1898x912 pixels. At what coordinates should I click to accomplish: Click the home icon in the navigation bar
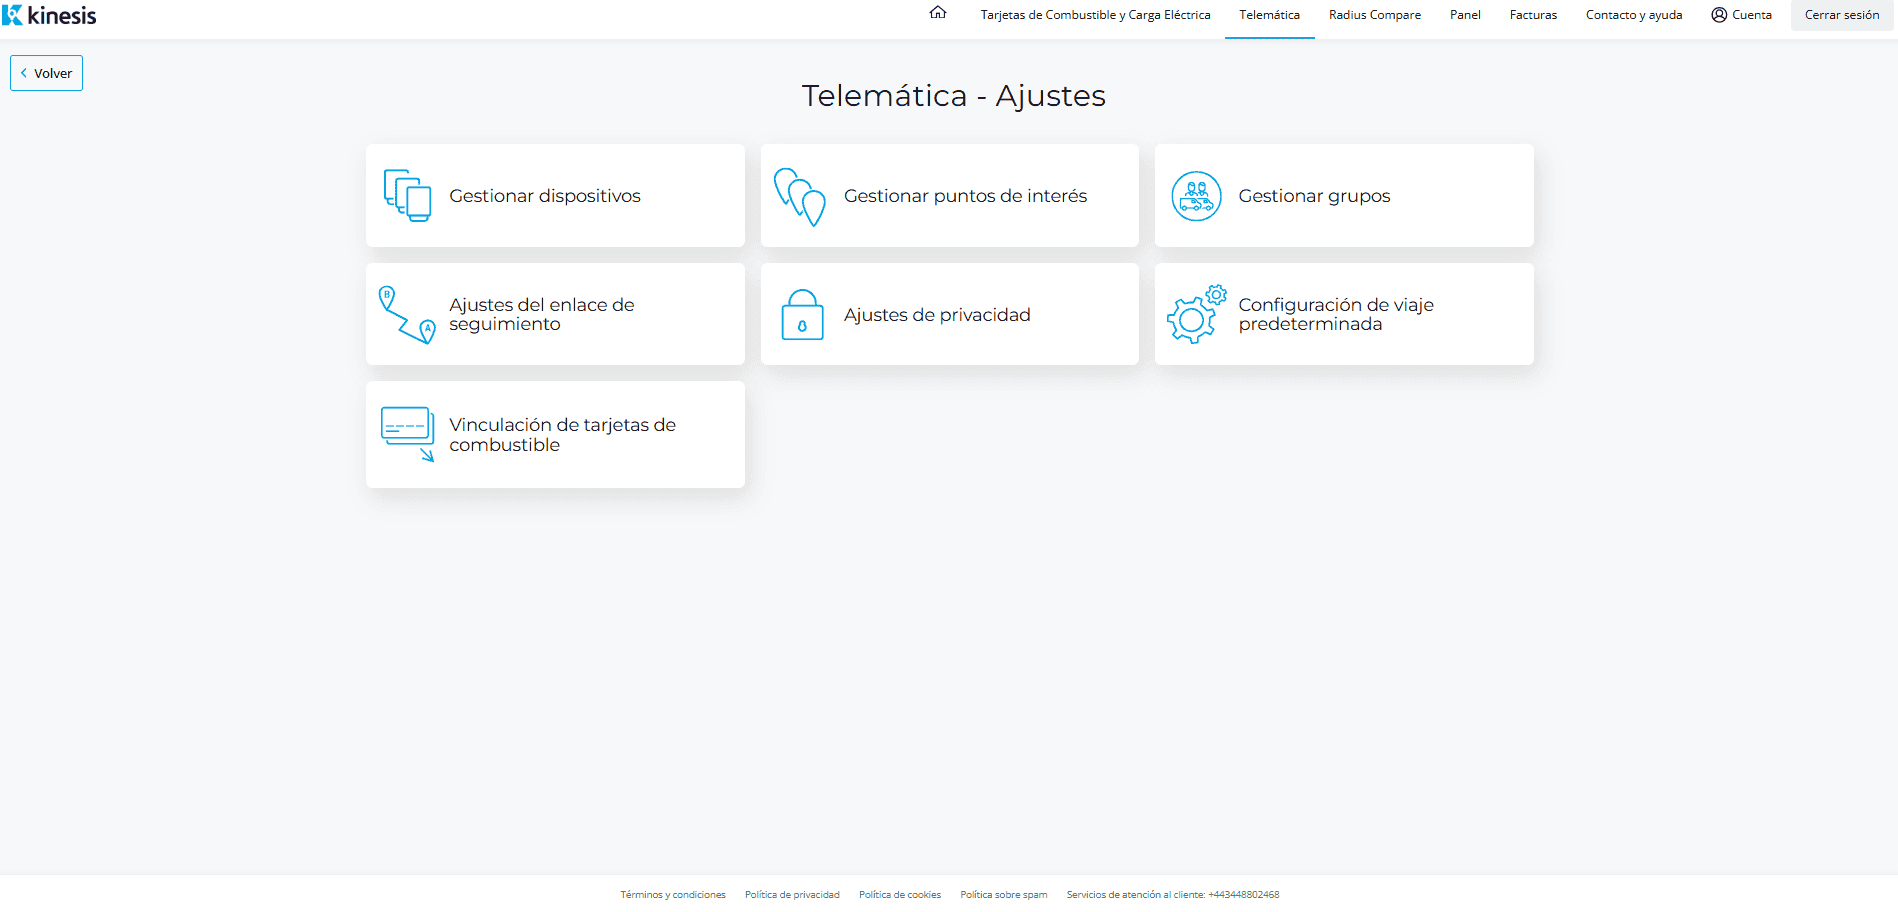click(937, 13)
